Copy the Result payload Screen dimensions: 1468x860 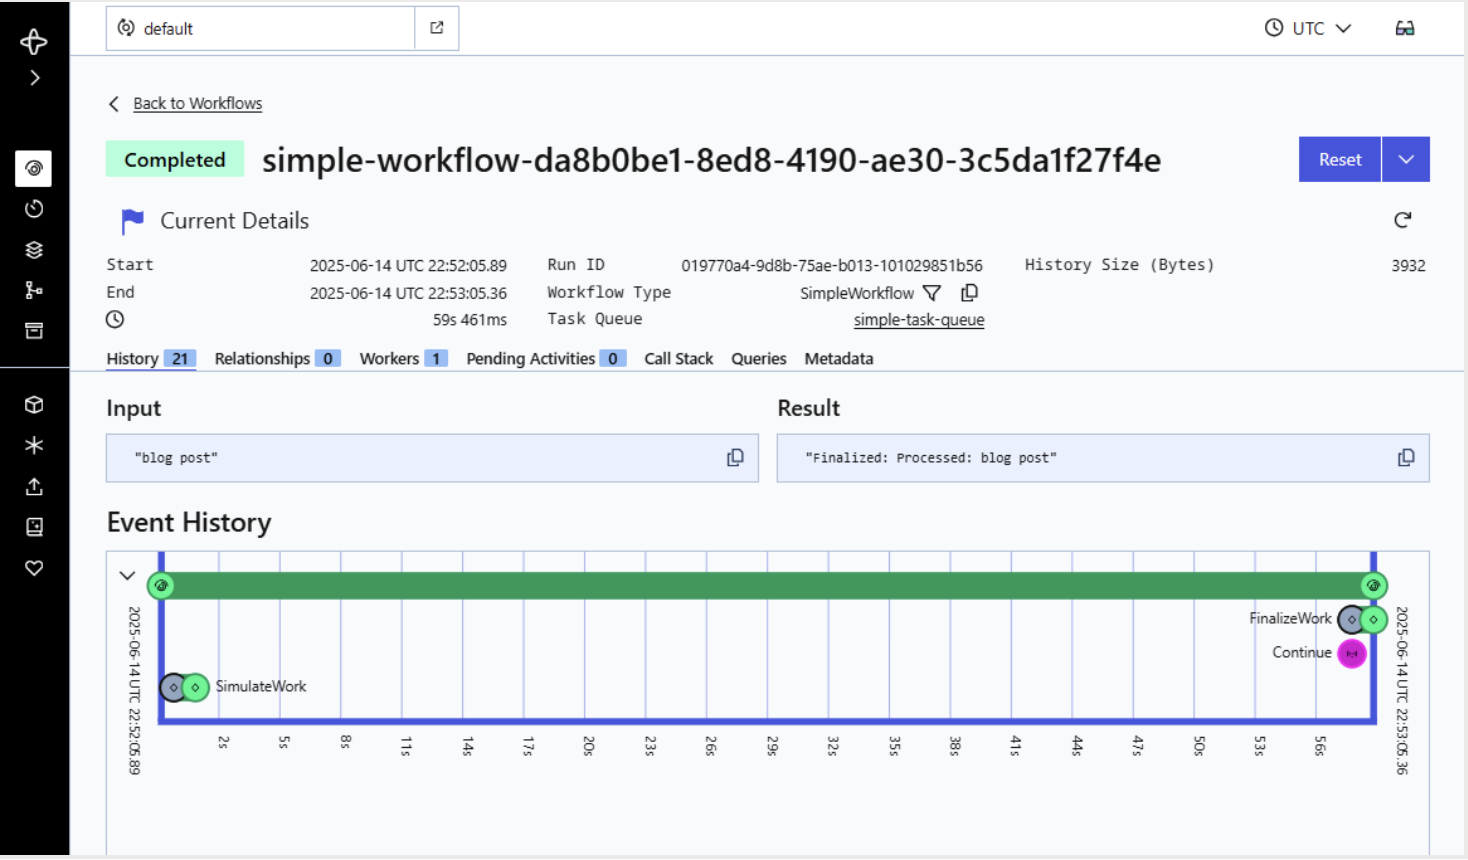click(x=1406, y=457)
